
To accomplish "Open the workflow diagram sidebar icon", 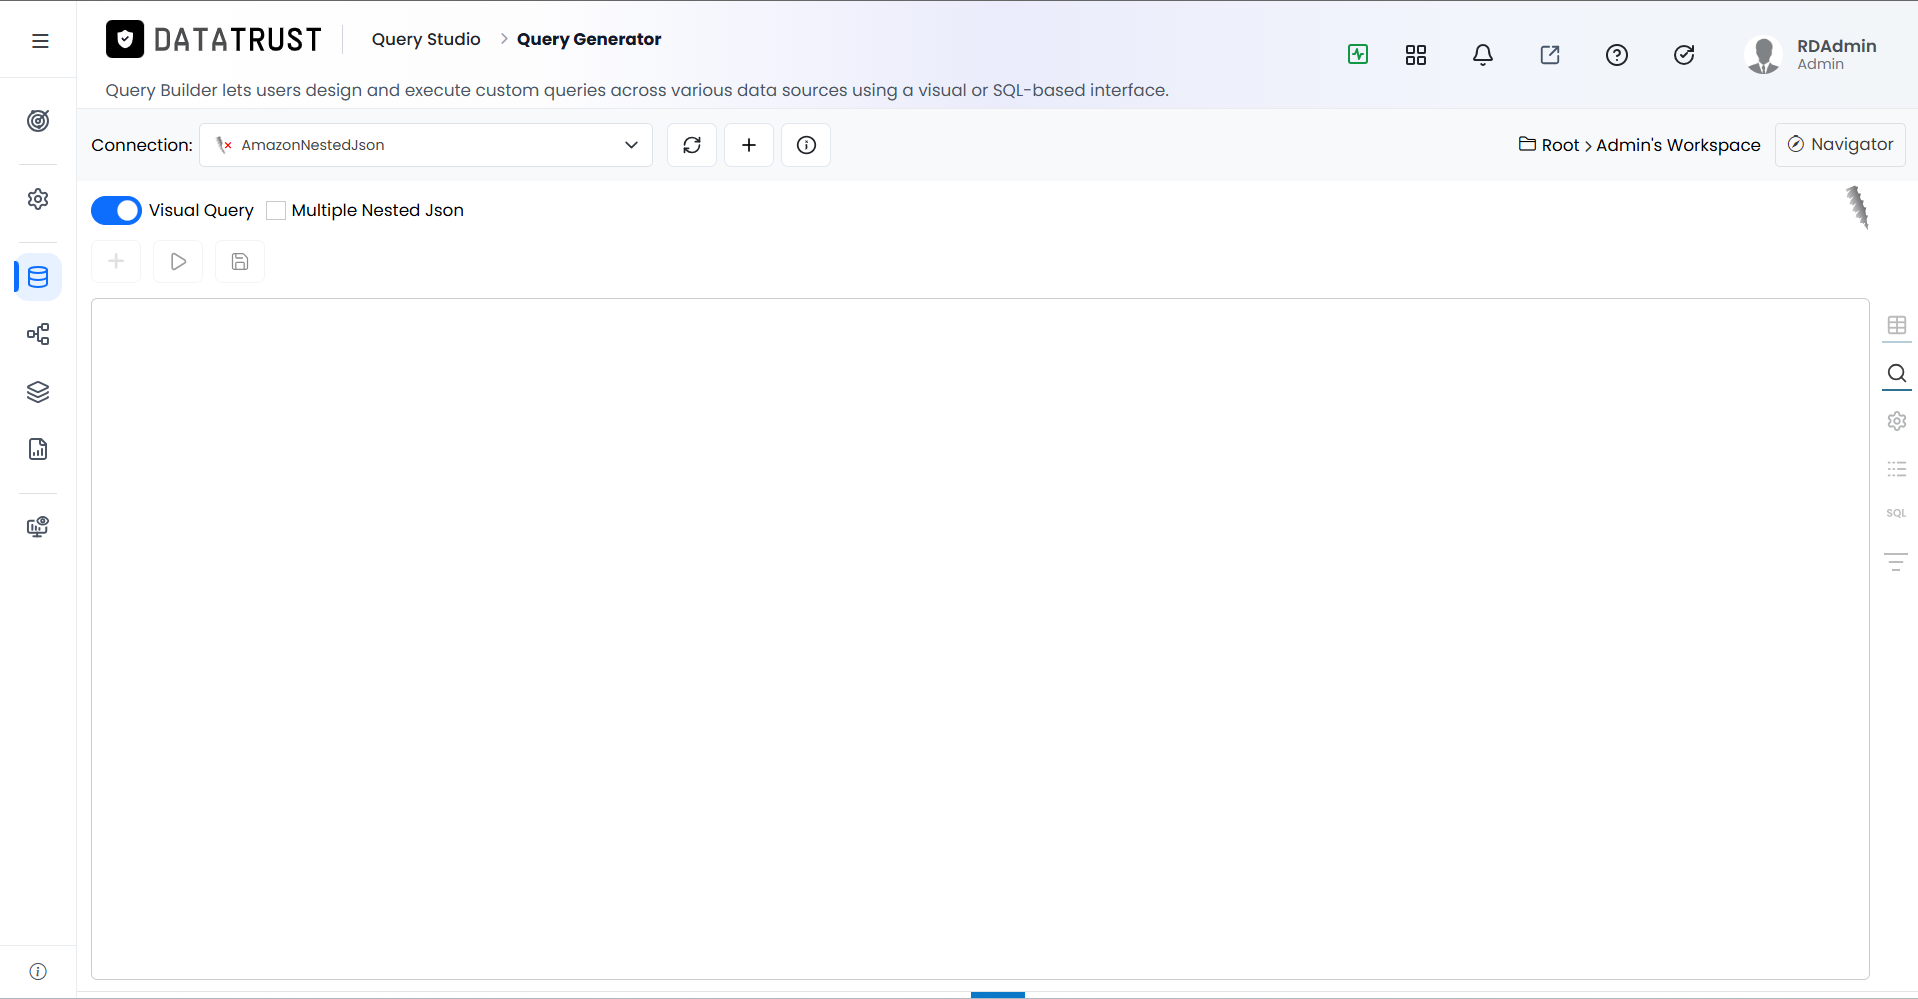I will point(38,334).
